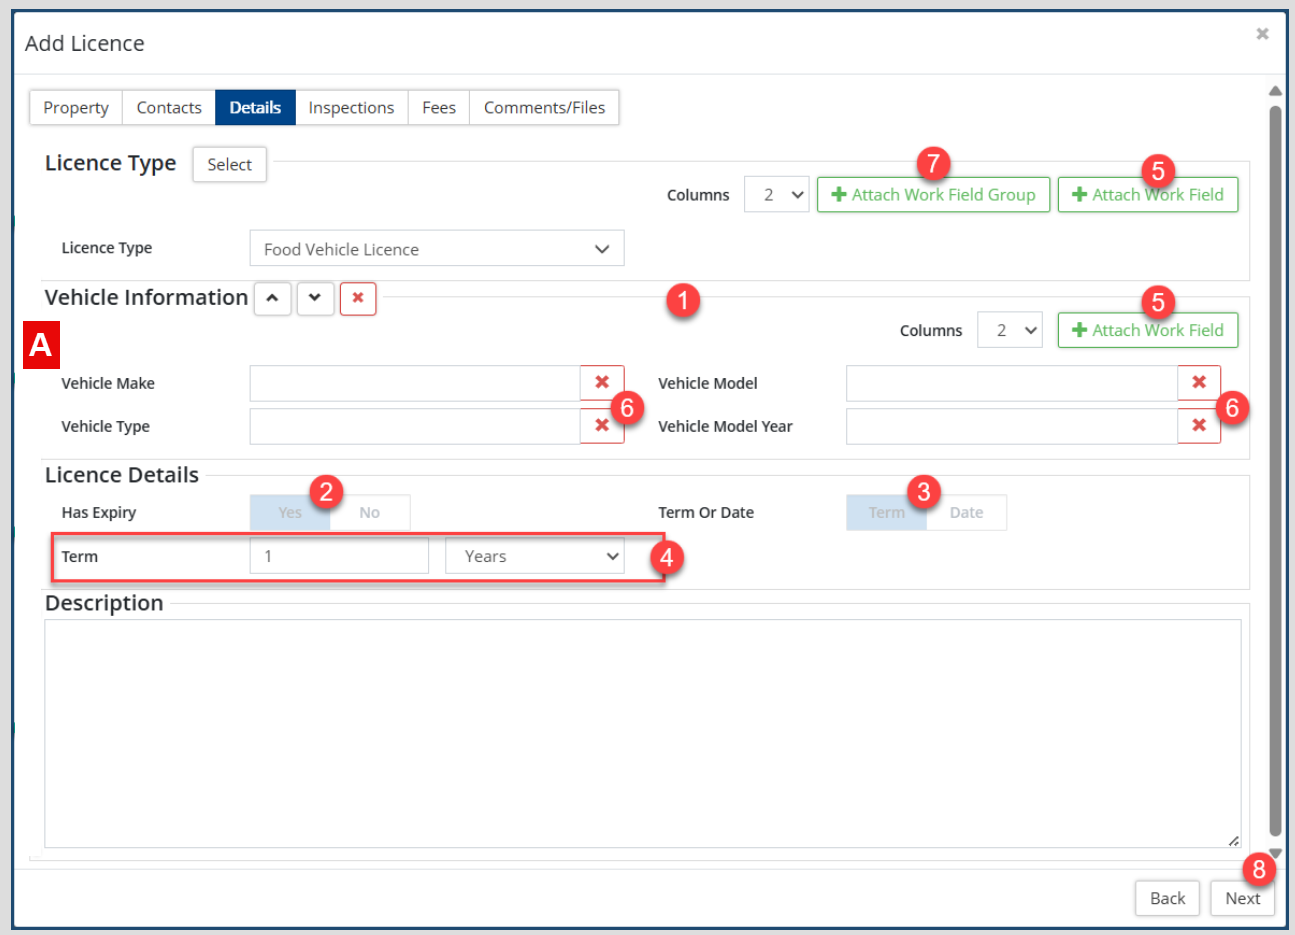
Task: Click the Description heading
Action: pyautogui.click(x=104, y=603)
